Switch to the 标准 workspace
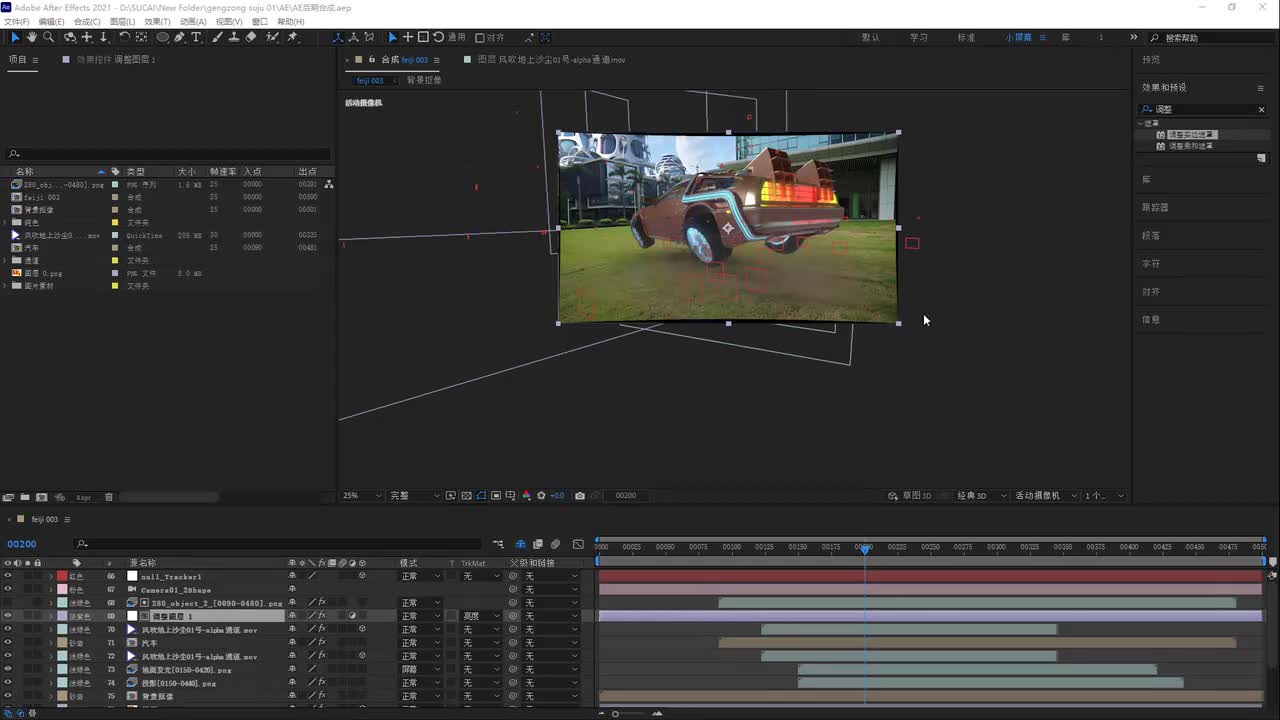This screenshot has height=720, width=1280. point(966,38)
